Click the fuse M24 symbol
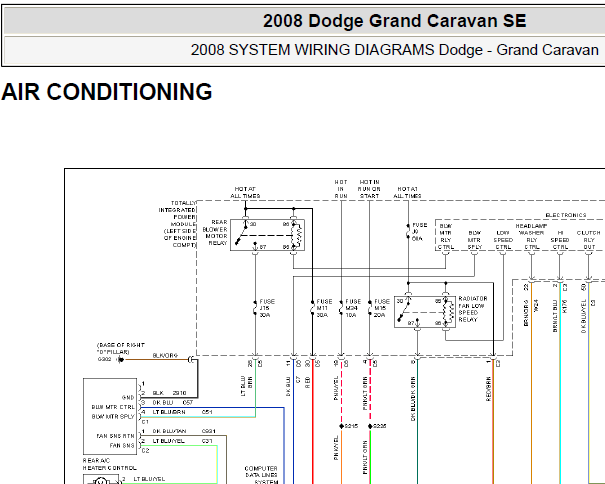This screenshot has width=605, height=484. click(341, 308)
